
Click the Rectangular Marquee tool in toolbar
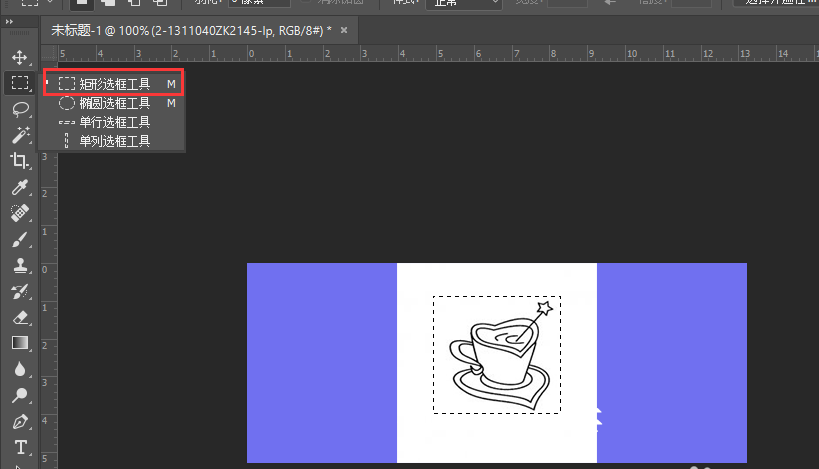point(19,83)
